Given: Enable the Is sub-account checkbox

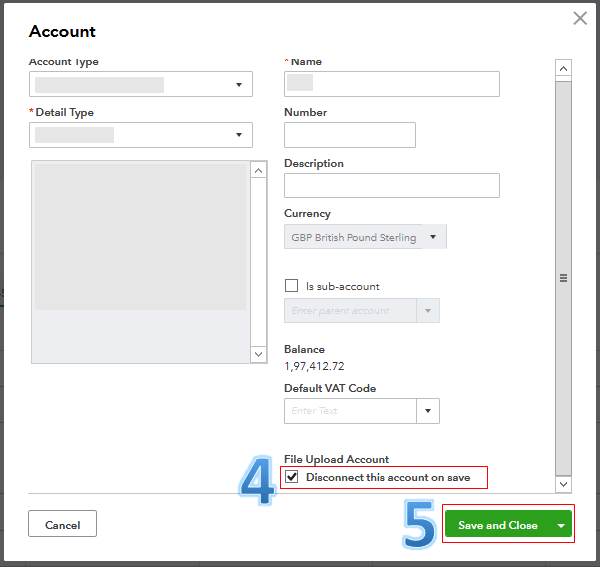Looking at the screenshot, I should (x=292, y=286).
